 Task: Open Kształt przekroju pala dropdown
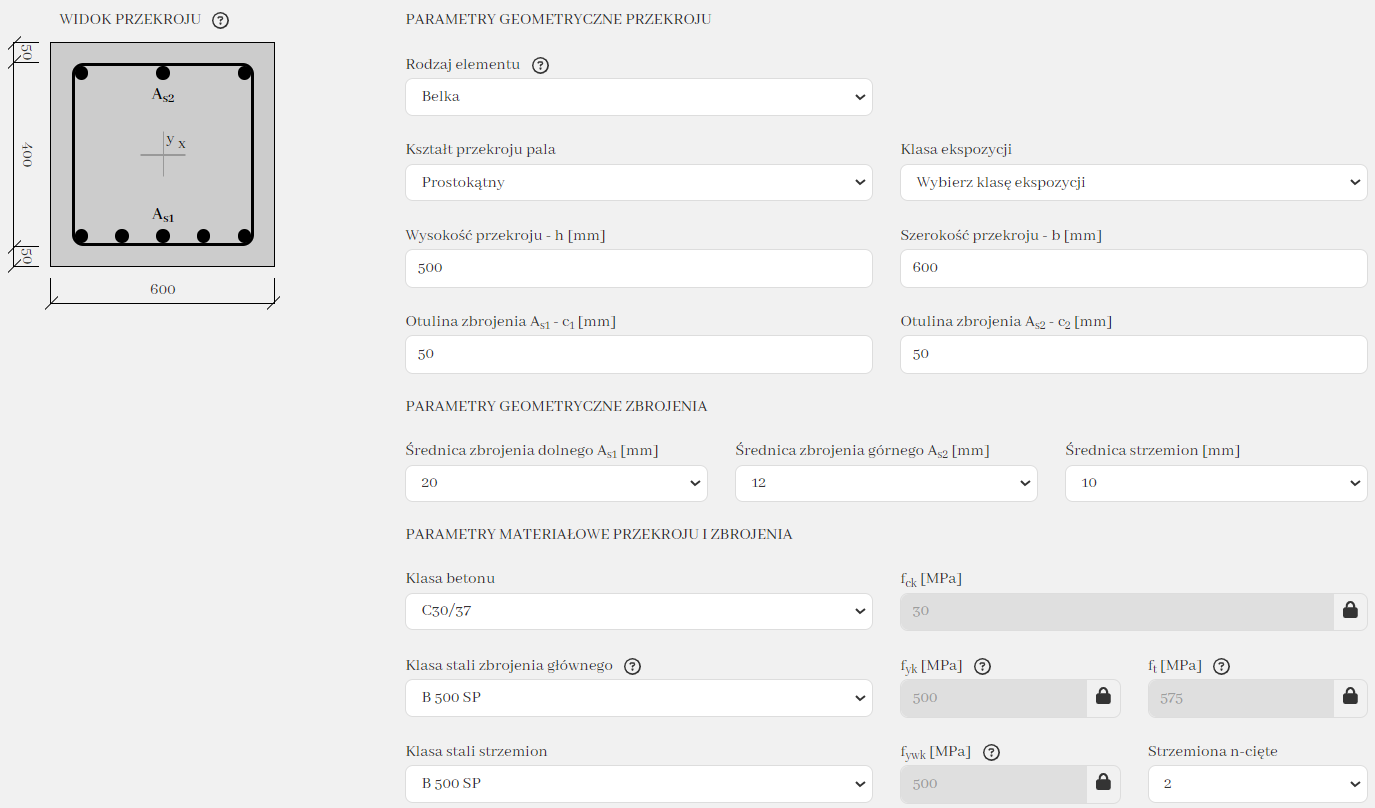coord(638,183)
